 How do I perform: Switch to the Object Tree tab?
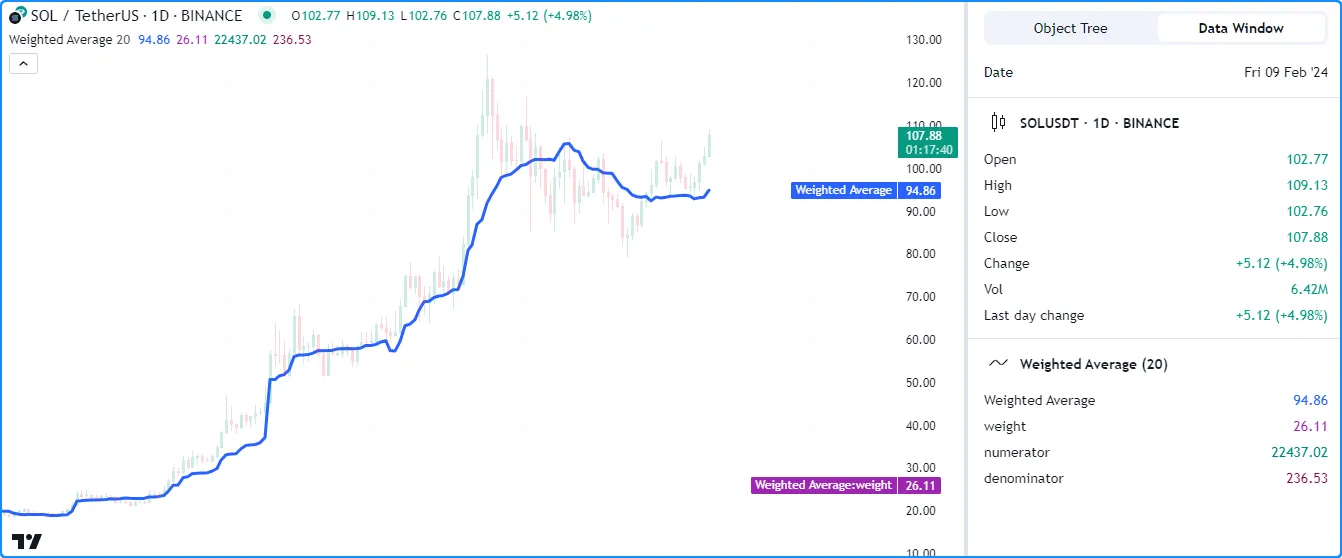[1071, 28]
